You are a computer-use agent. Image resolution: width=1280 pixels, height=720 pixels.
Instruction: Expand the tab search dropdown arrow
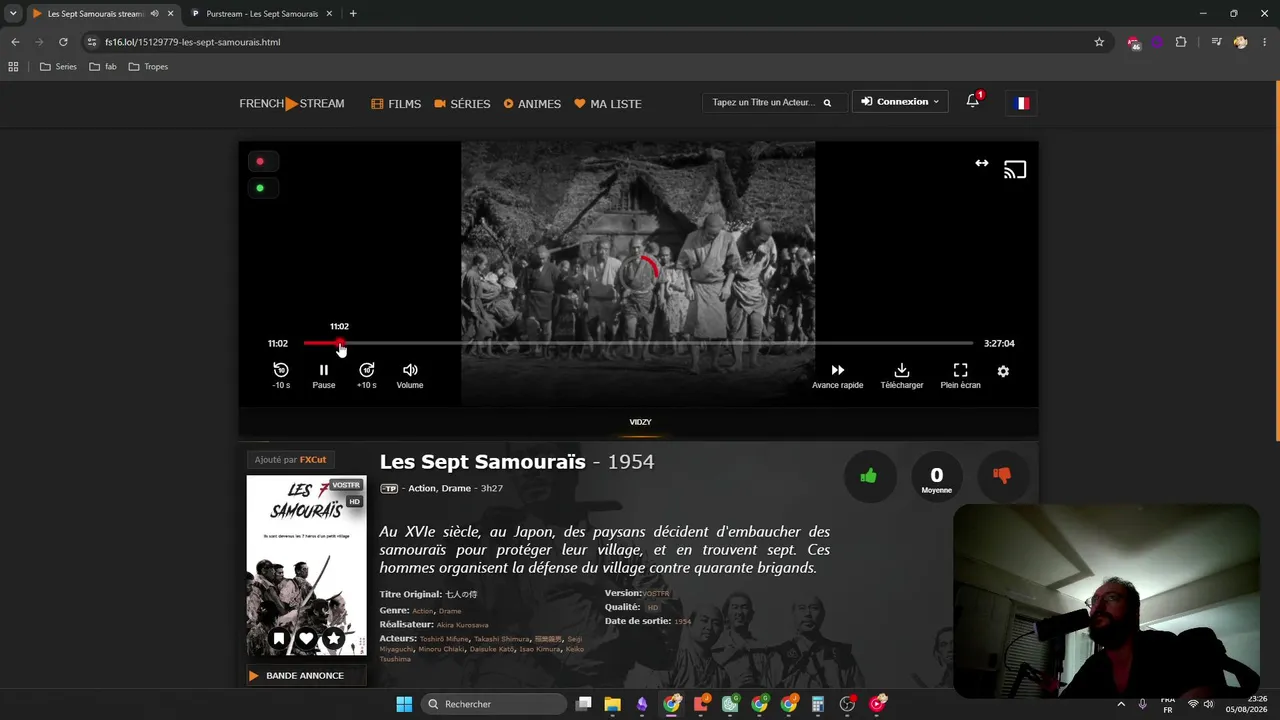click(x=13, y=14)
